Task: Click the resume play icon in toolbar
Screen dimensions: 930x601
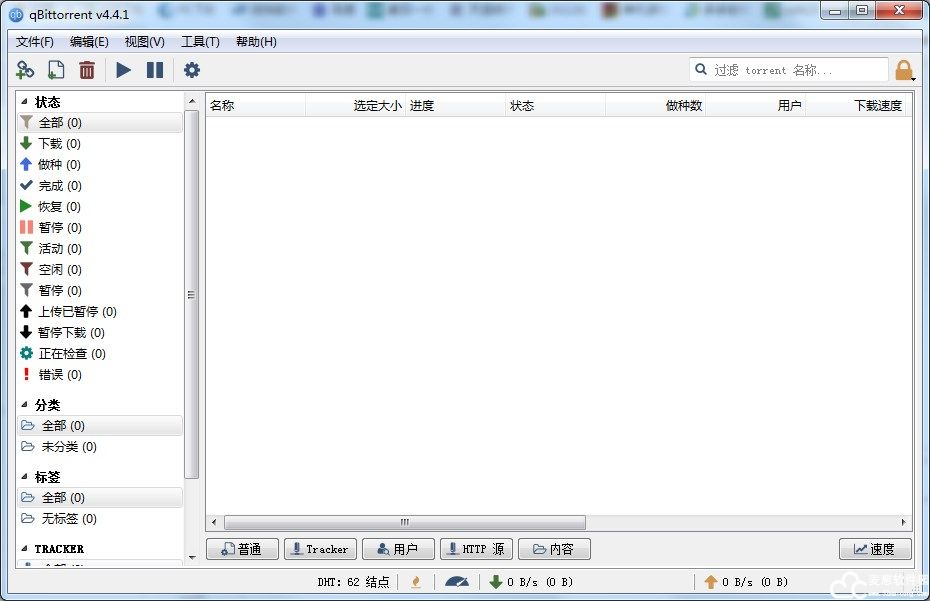Action: tap(123, 70)
